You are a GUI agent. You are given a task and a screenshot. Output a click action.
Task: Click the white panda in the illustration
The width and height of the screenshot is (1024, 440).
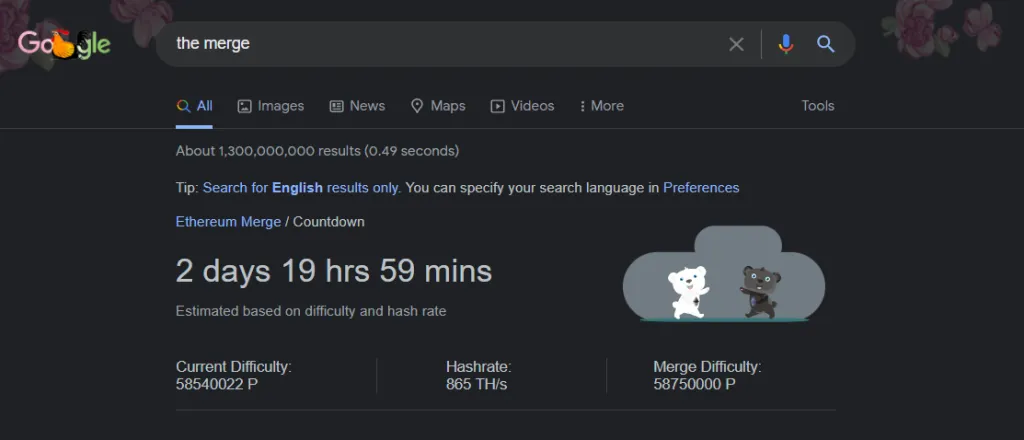coord(688,292)
